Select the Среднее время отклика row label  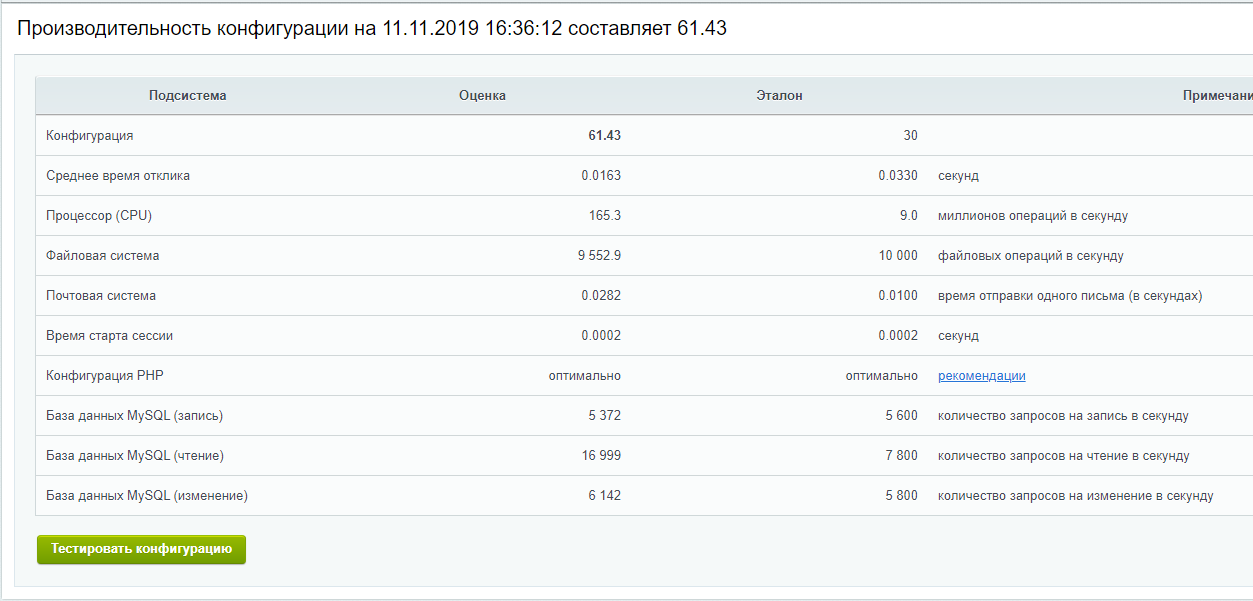coord(118,176)
